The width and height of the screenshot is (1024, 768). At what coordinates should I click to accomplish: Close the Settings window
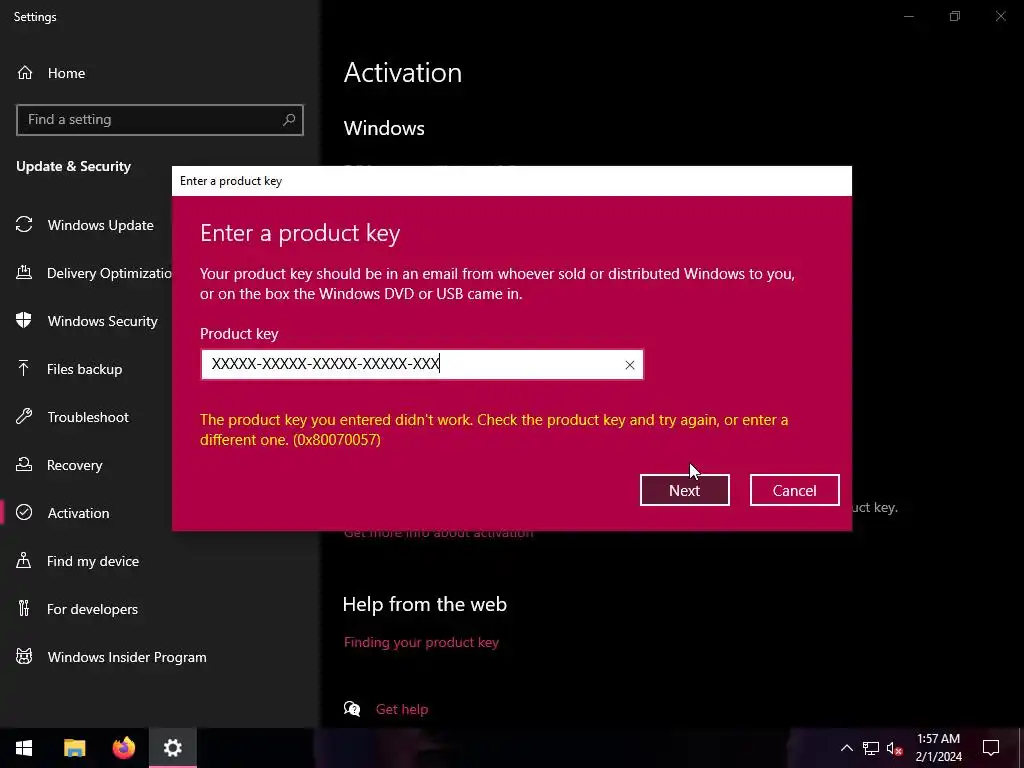1000,16
